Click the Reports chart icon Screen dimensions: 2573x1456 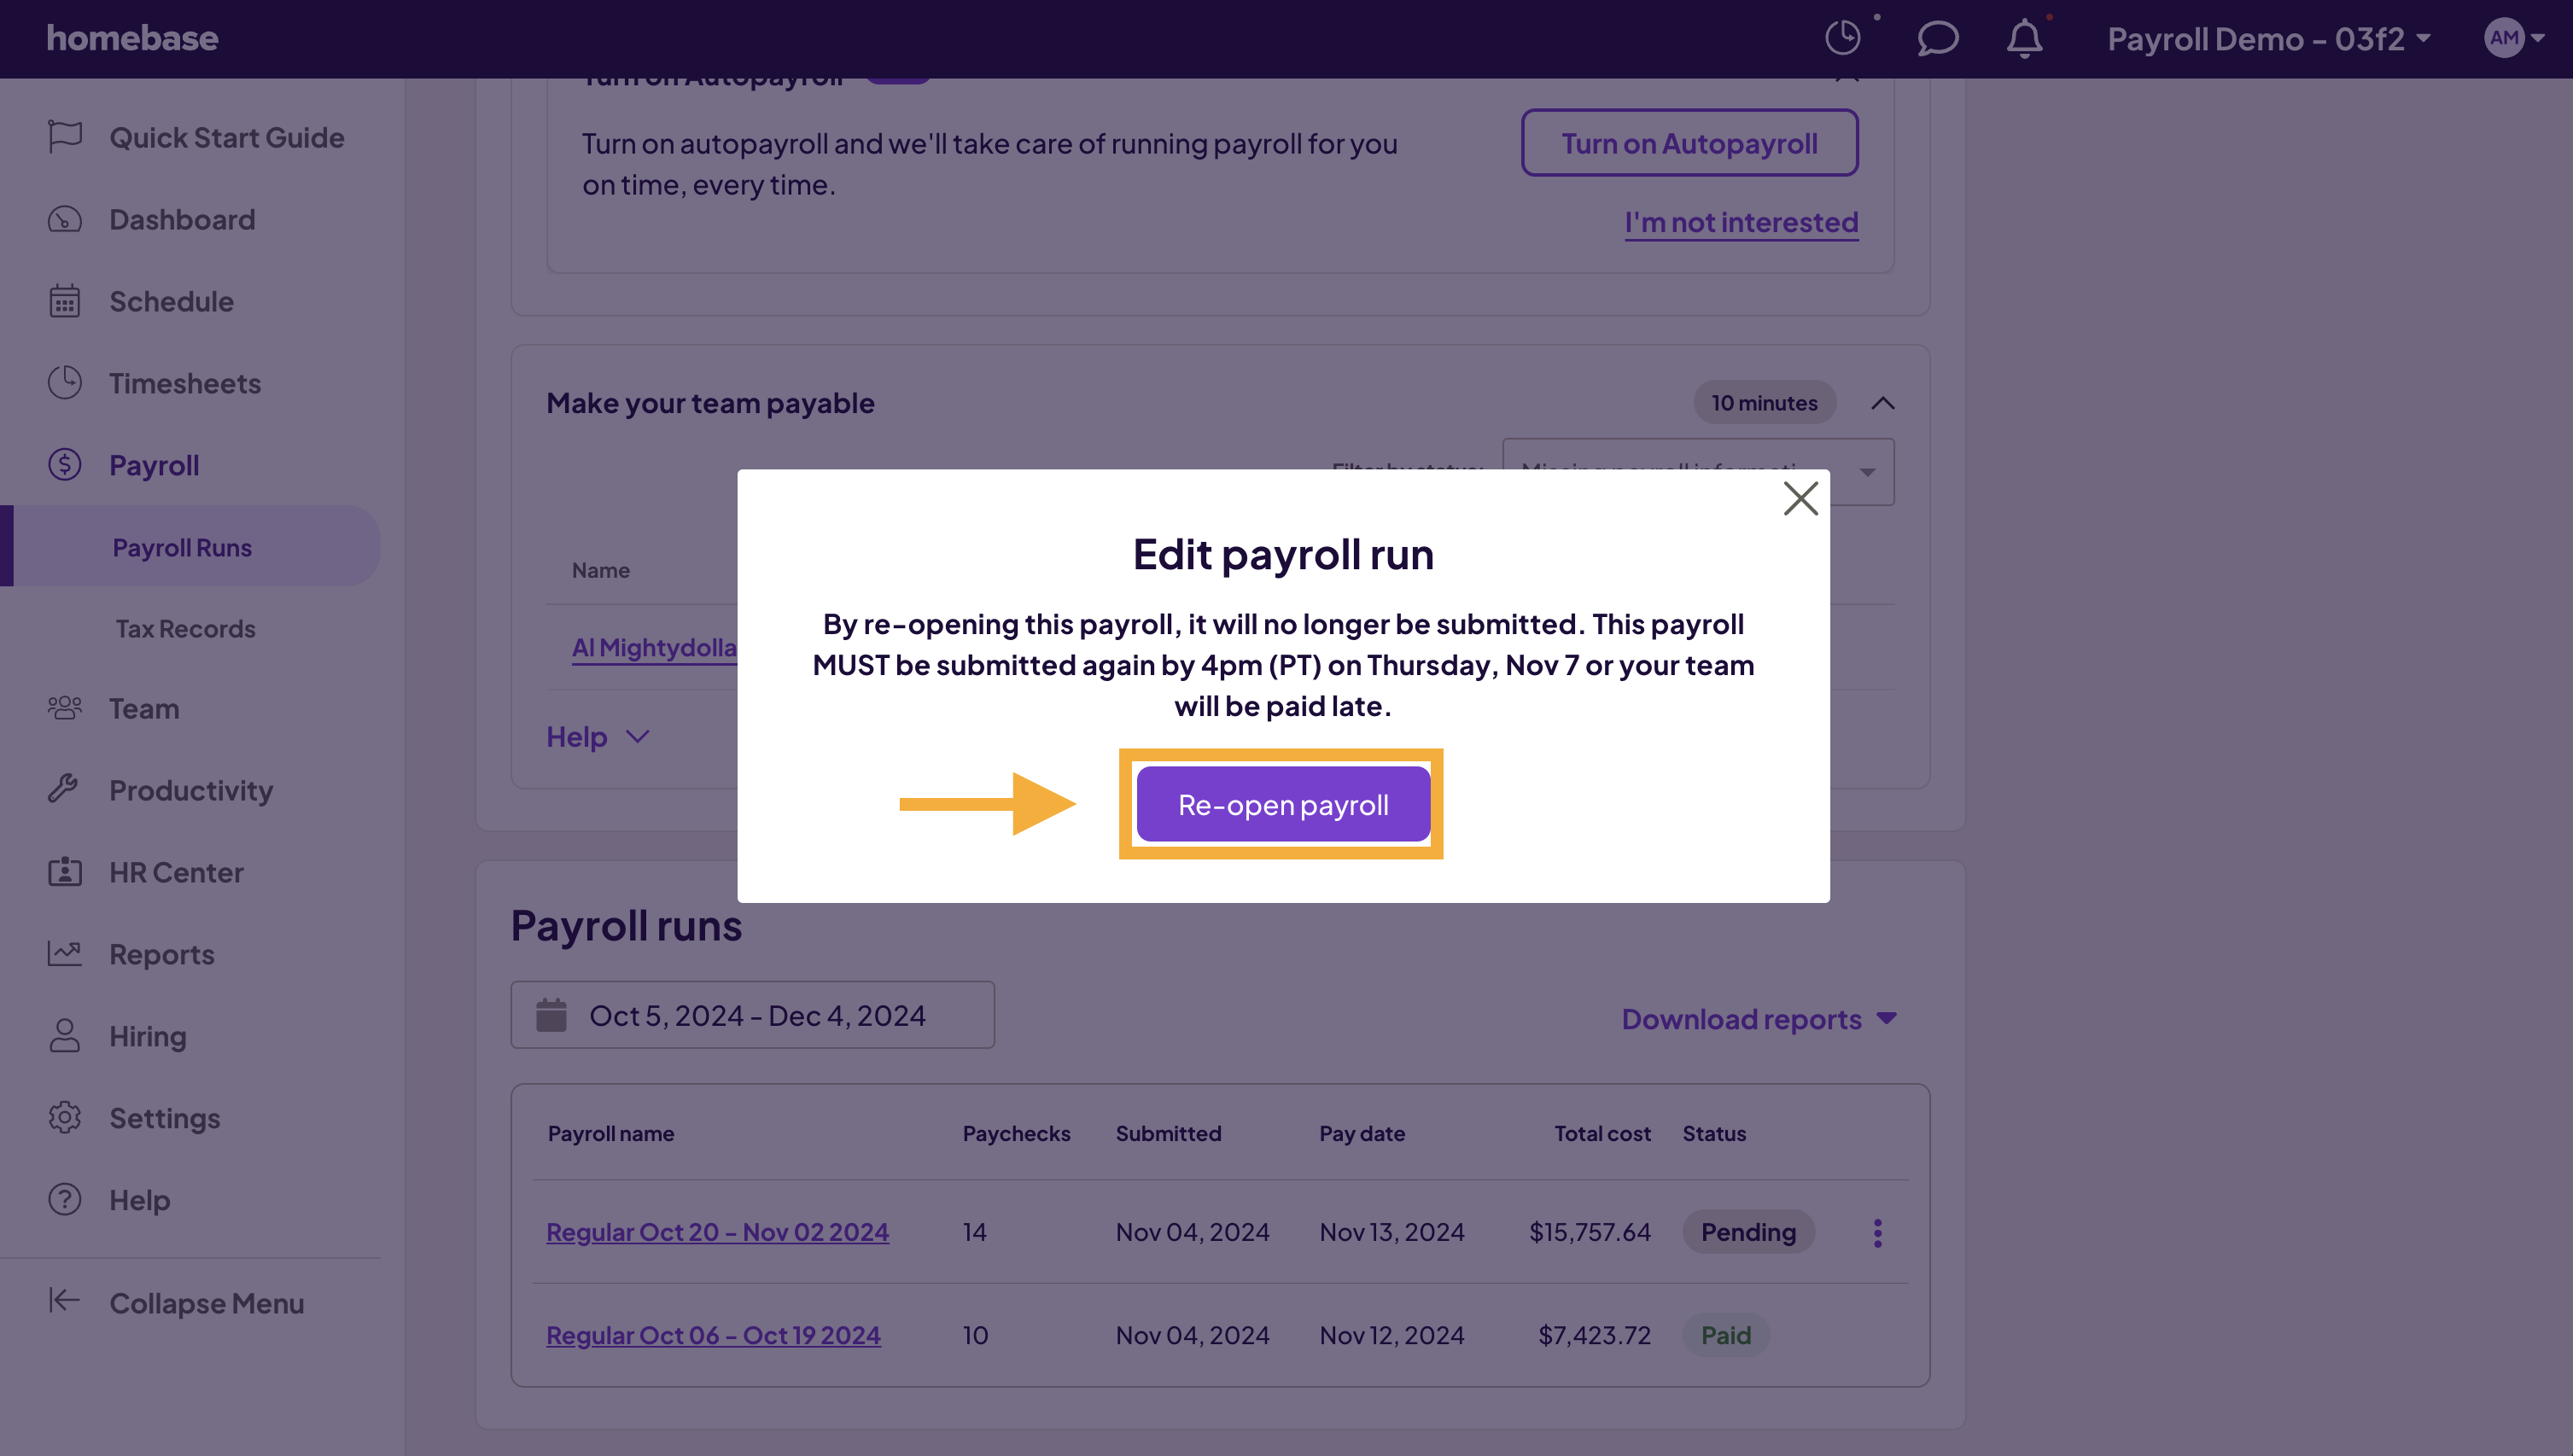[63, 953]
